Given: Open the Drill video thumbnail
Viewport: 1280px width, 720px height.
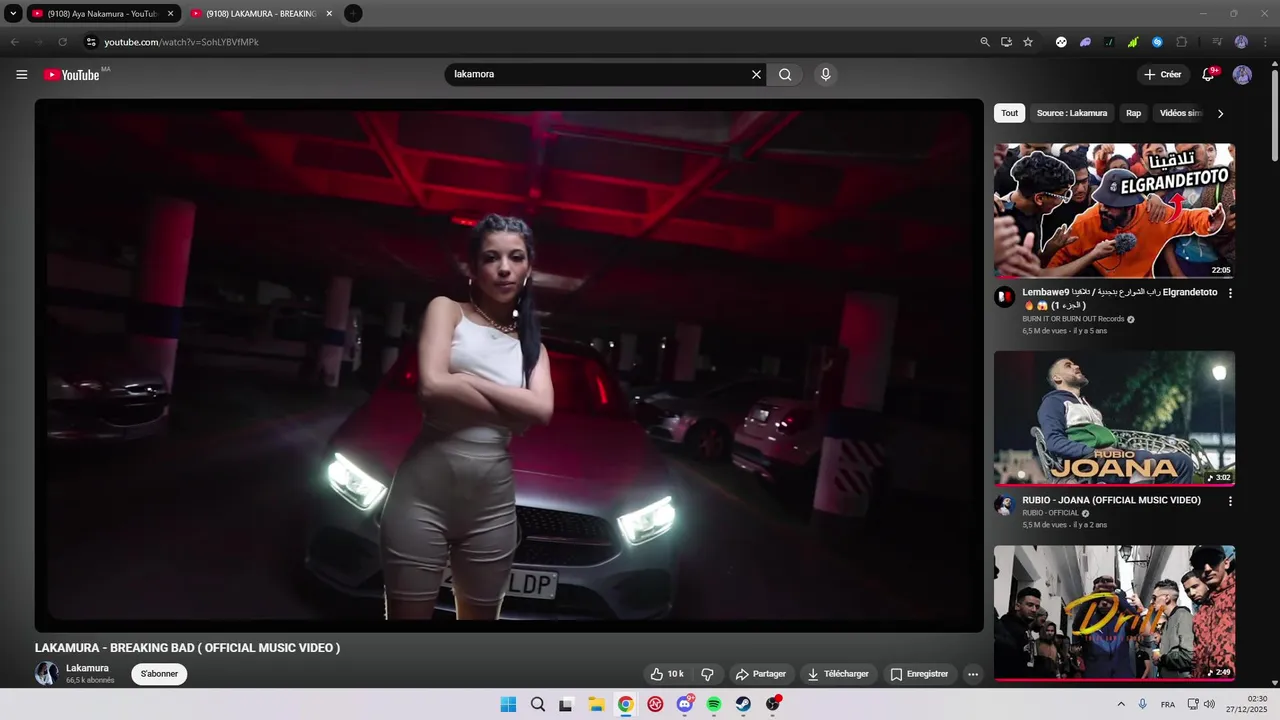Looking at the screenshot, I should point(1114,613).
